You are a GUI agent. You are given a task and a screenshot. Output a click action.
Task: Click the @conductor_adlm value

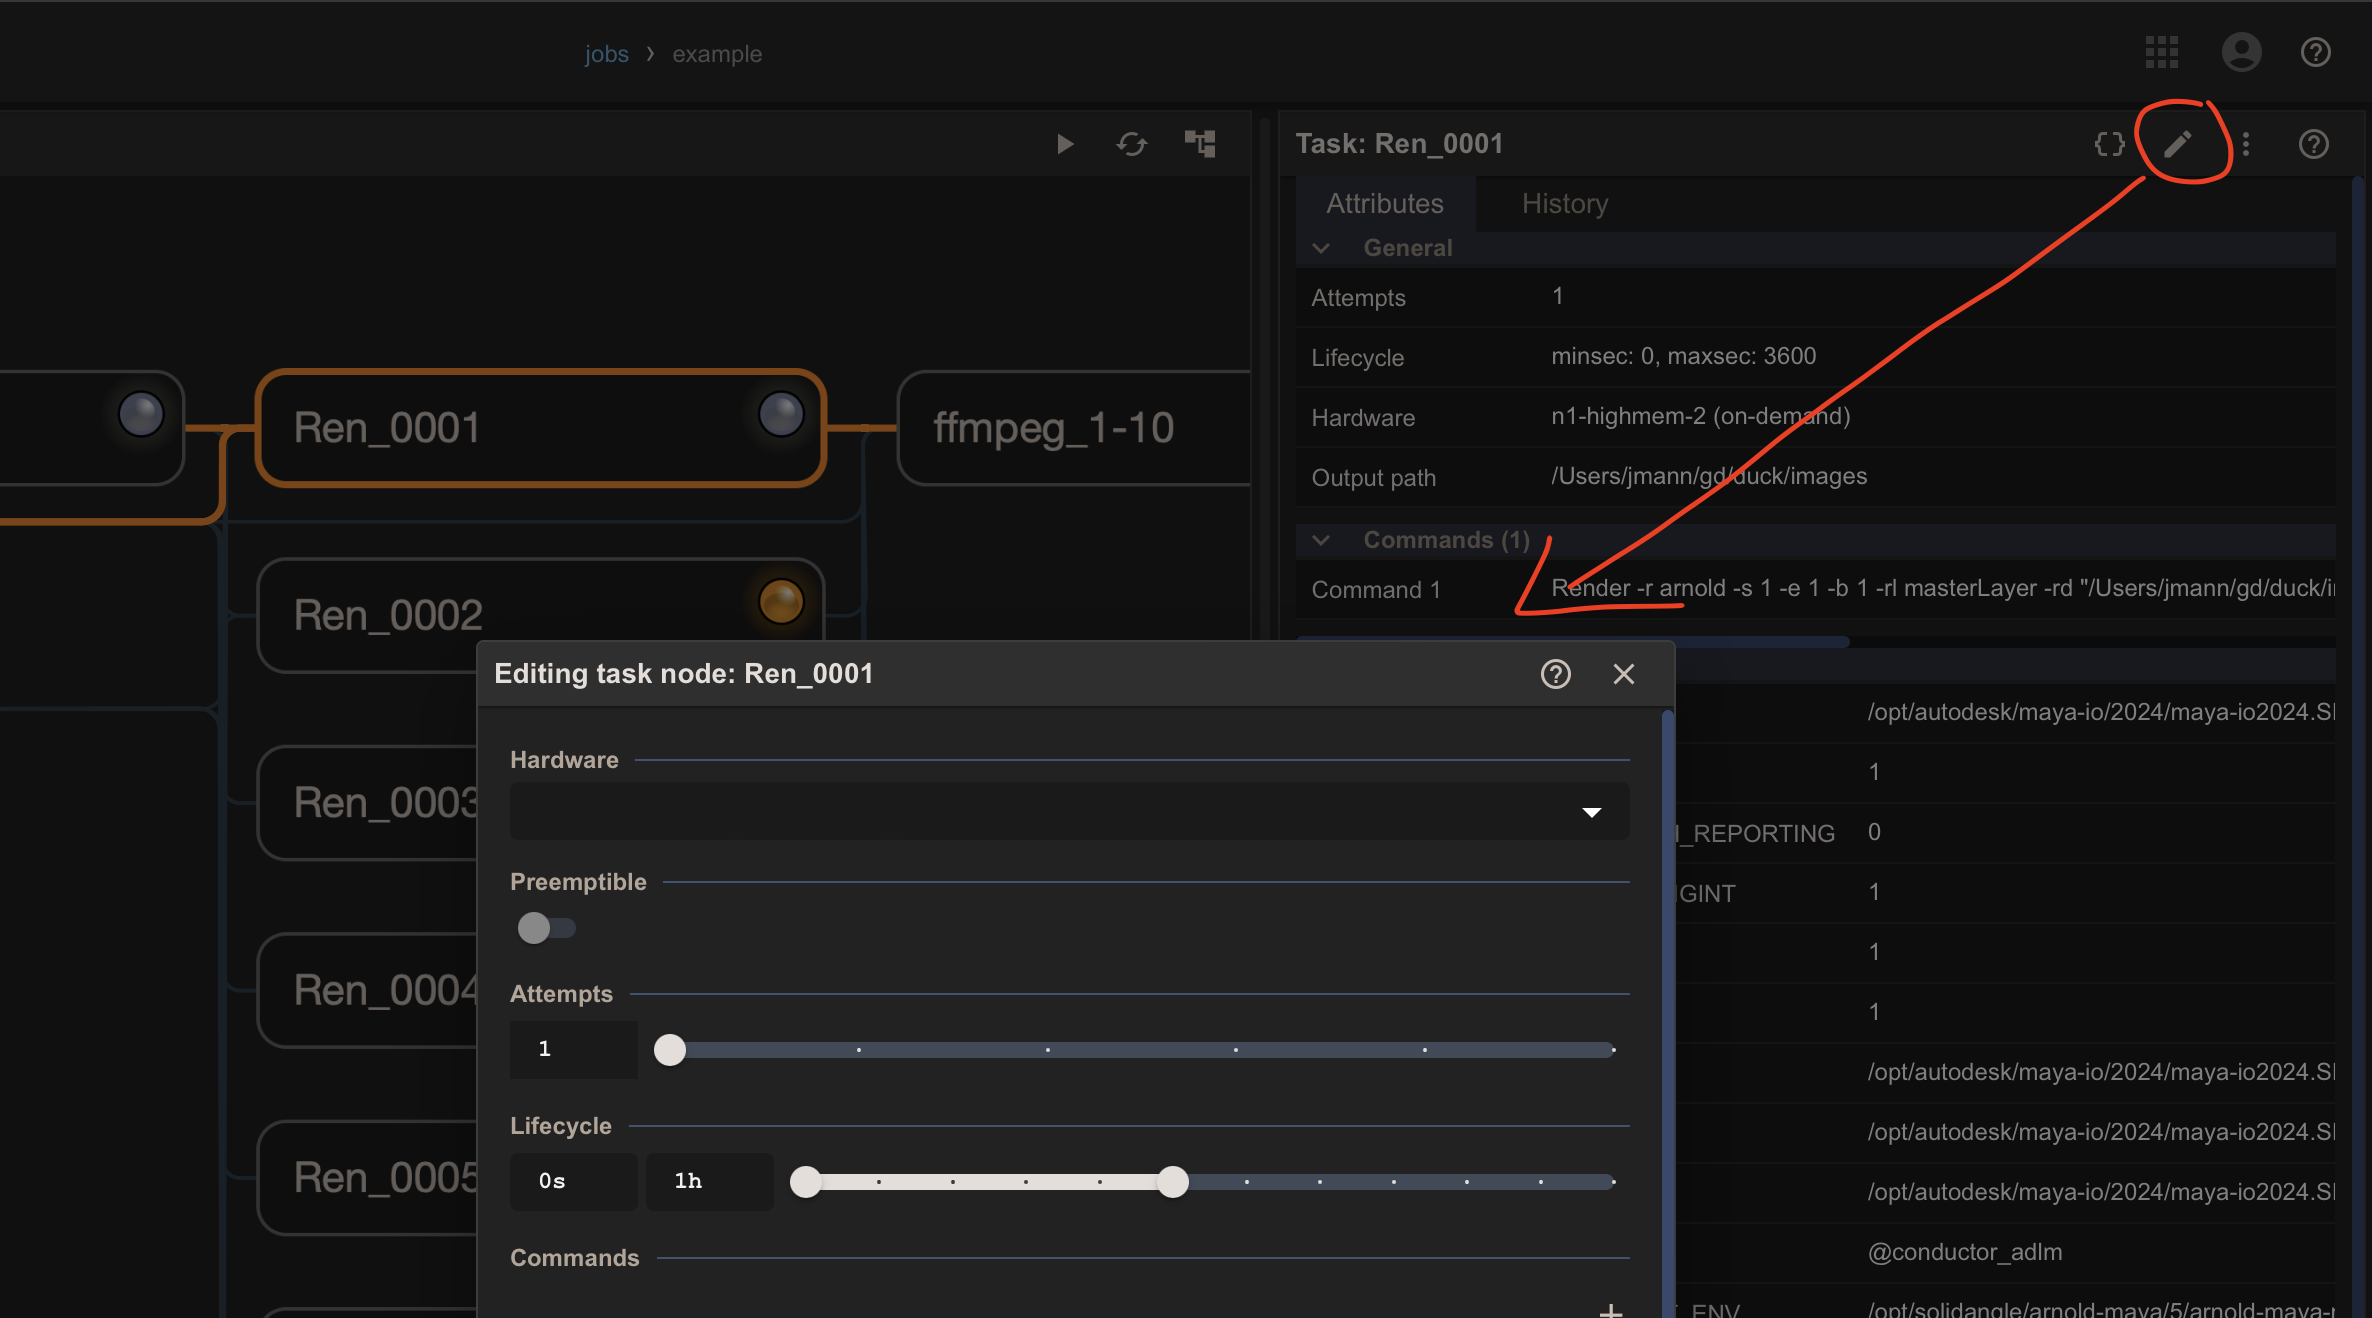tap(1965, 1252)
